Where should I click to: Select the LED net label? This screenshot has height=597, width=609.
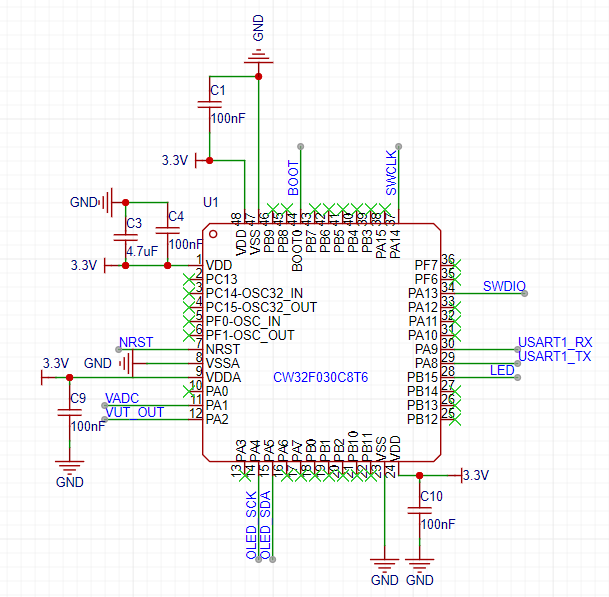(502, 370)
